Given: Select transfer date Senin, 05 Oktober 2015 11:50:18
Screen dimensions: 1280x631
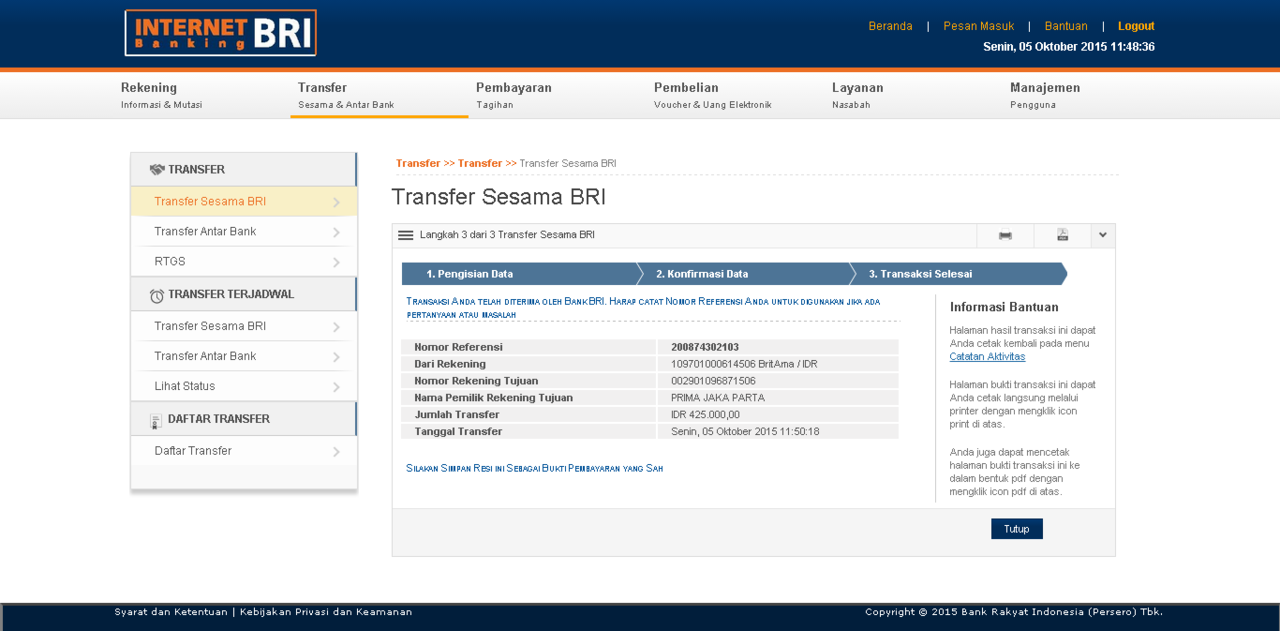Looking at the screenshot, I should click(x=745, y=432).
